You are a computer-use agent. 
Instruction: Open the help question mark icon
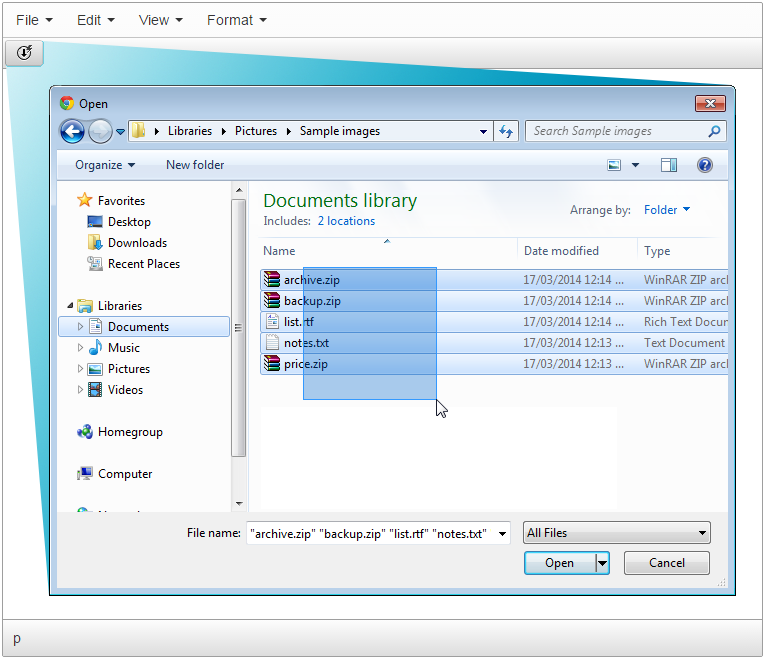click(x=705, y=165)
